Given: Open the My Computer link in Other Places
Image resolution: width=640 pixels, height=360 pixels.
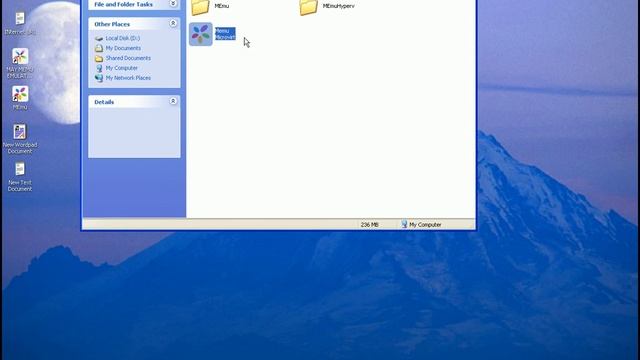Looking at the screenshot, I should click(x=122, y=68).
